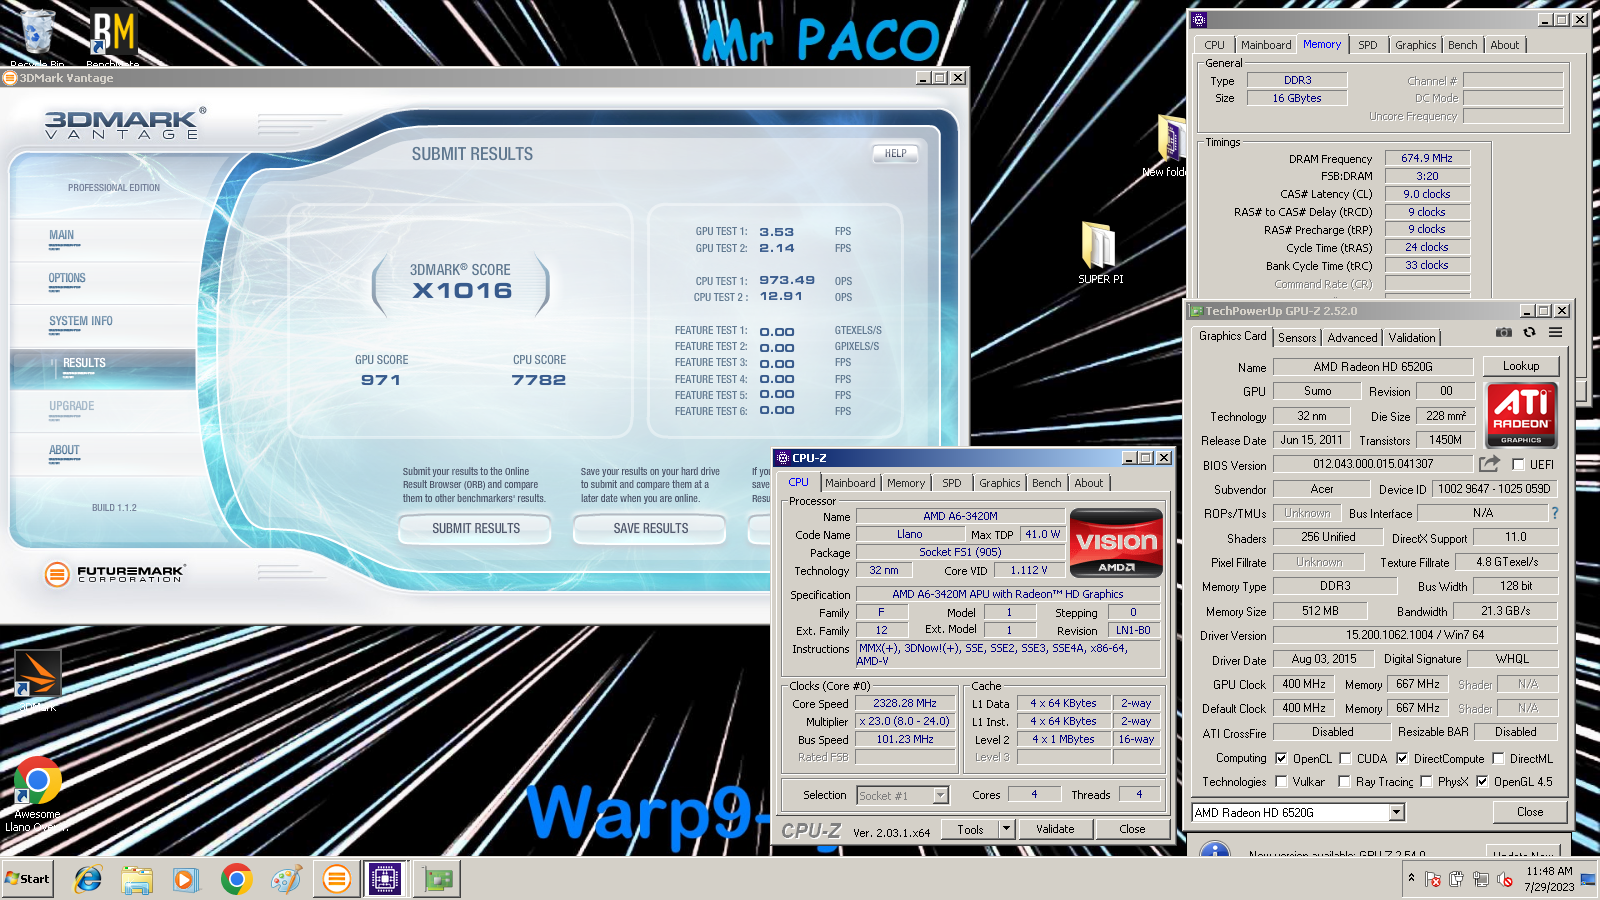Click the BIOS export share icon in GPU-Z

point(1490,464)
